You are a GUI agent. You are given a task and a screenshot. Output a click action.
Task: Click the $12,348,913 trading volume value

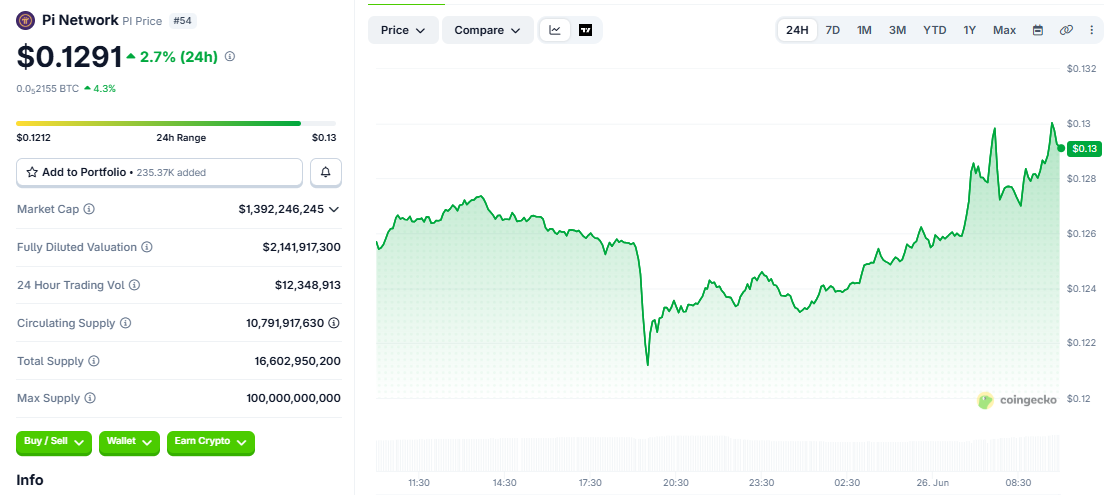tap(308, 285)
